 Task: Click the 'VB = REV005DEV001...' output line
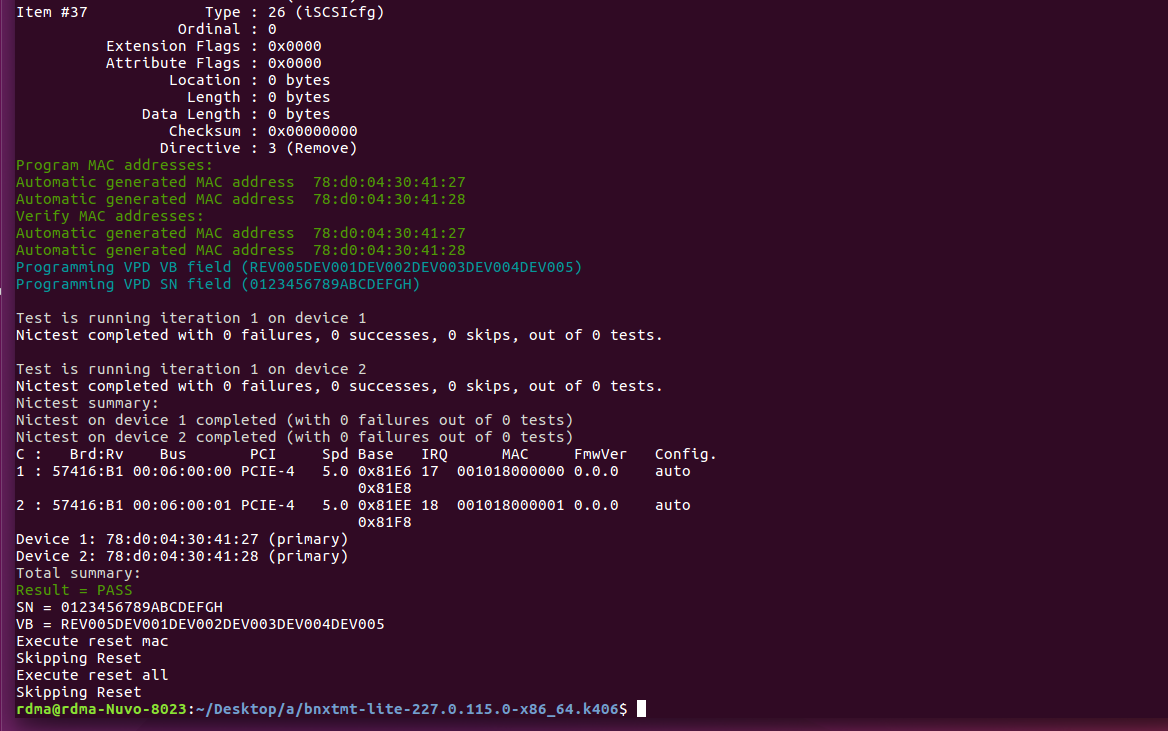[200, 624]
